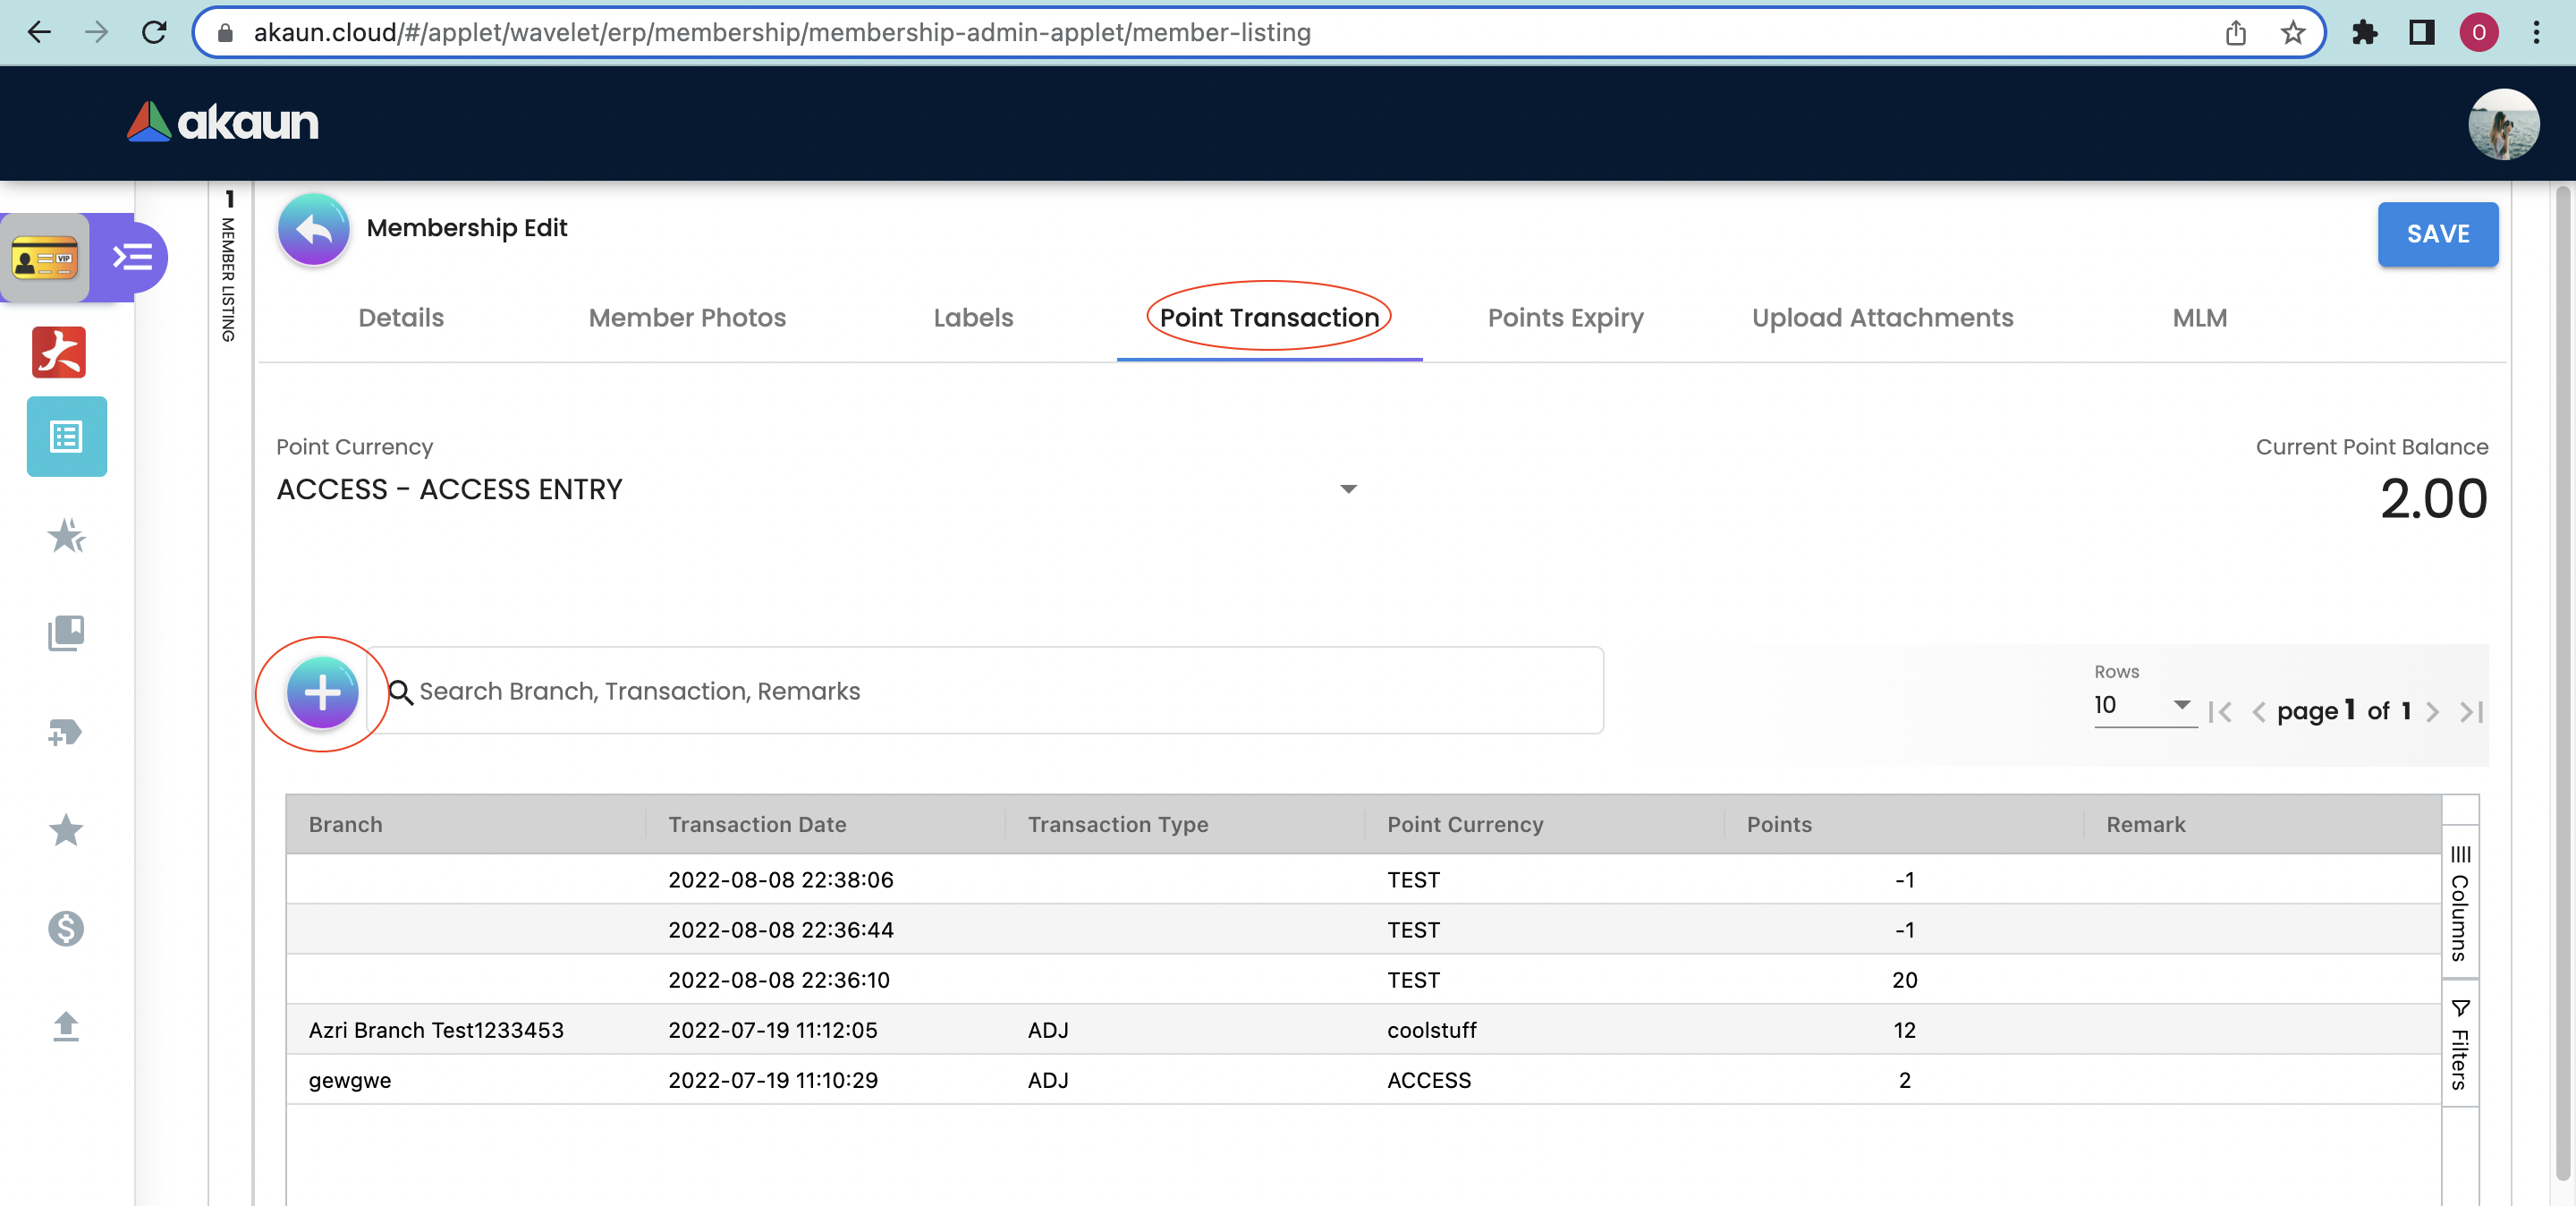Click the blue SAVE button
Screen dimensions: 2576x1206
click(x=2436, y=234)
